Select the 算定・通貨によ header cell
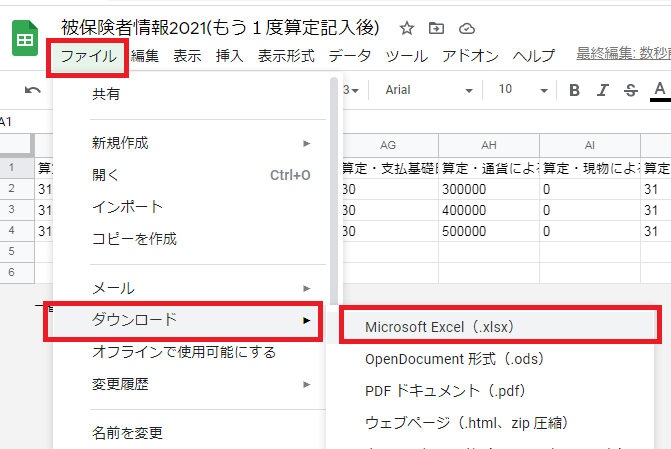The height and width of the screenshot is (449, 671). point(489,168)
